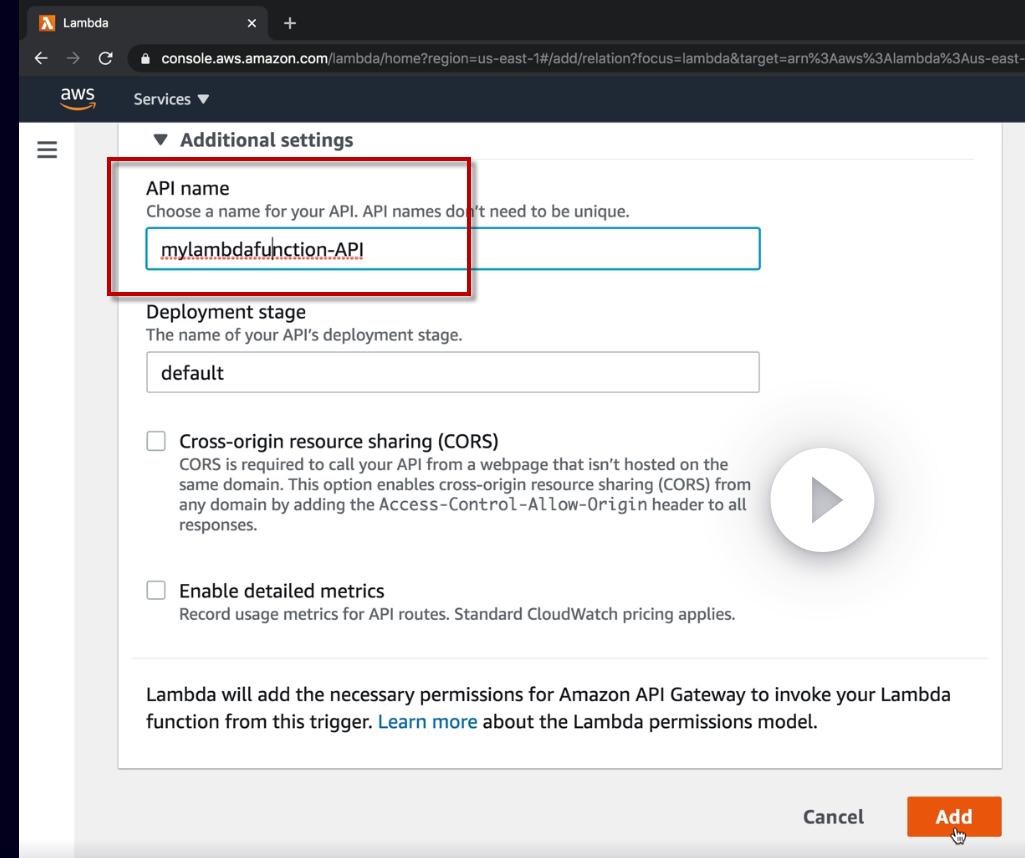Click the API name text field
Image resolution: width=1025 pixels, height=858 pixels.
coord(453,249)
